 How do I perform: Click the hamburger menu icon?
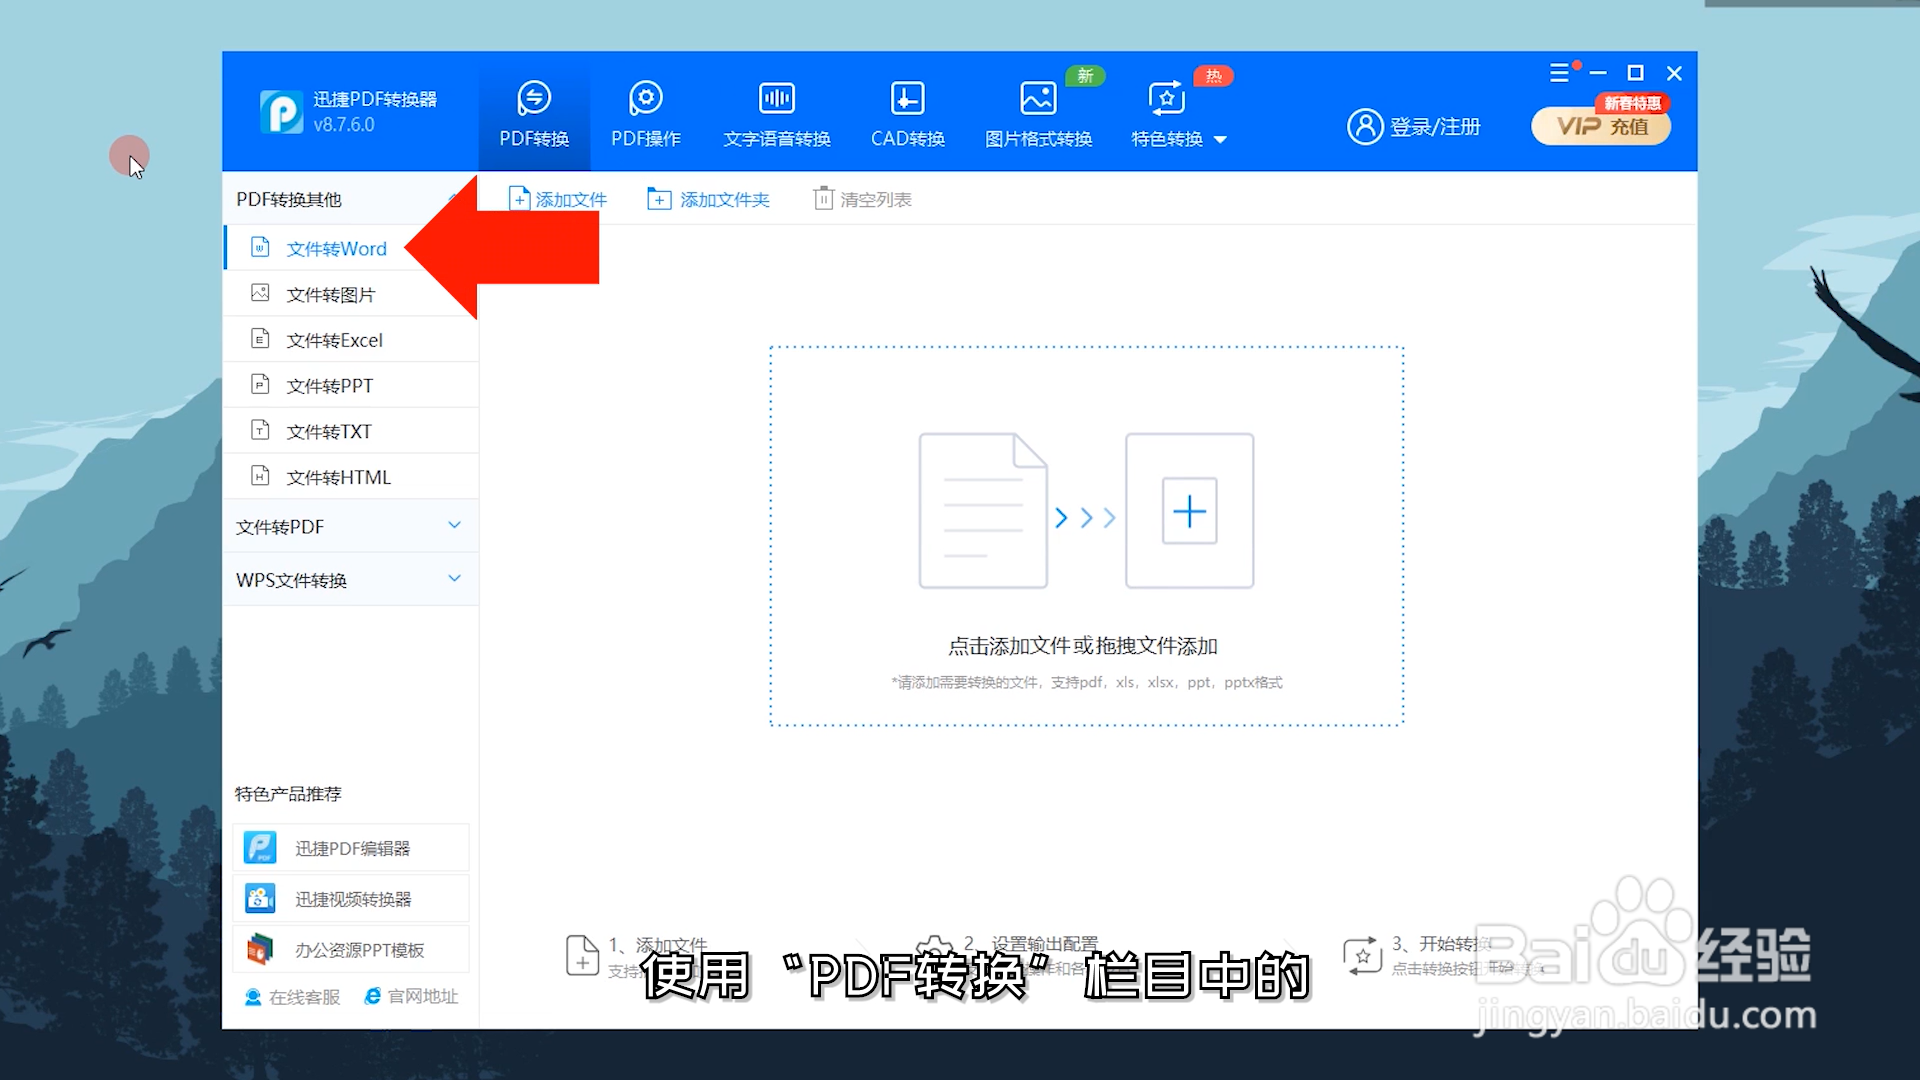click(1559, 73)
